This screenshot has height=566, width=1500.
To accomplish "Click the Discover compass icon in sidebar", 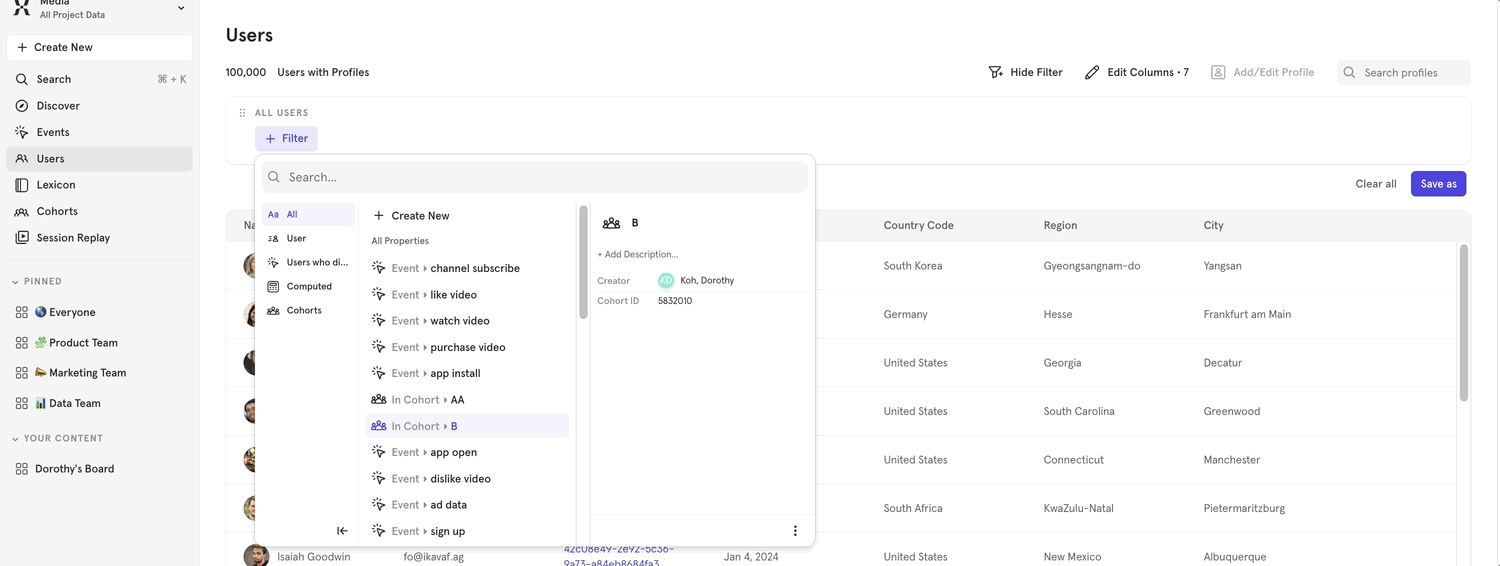I will click(x=22, y=106).
